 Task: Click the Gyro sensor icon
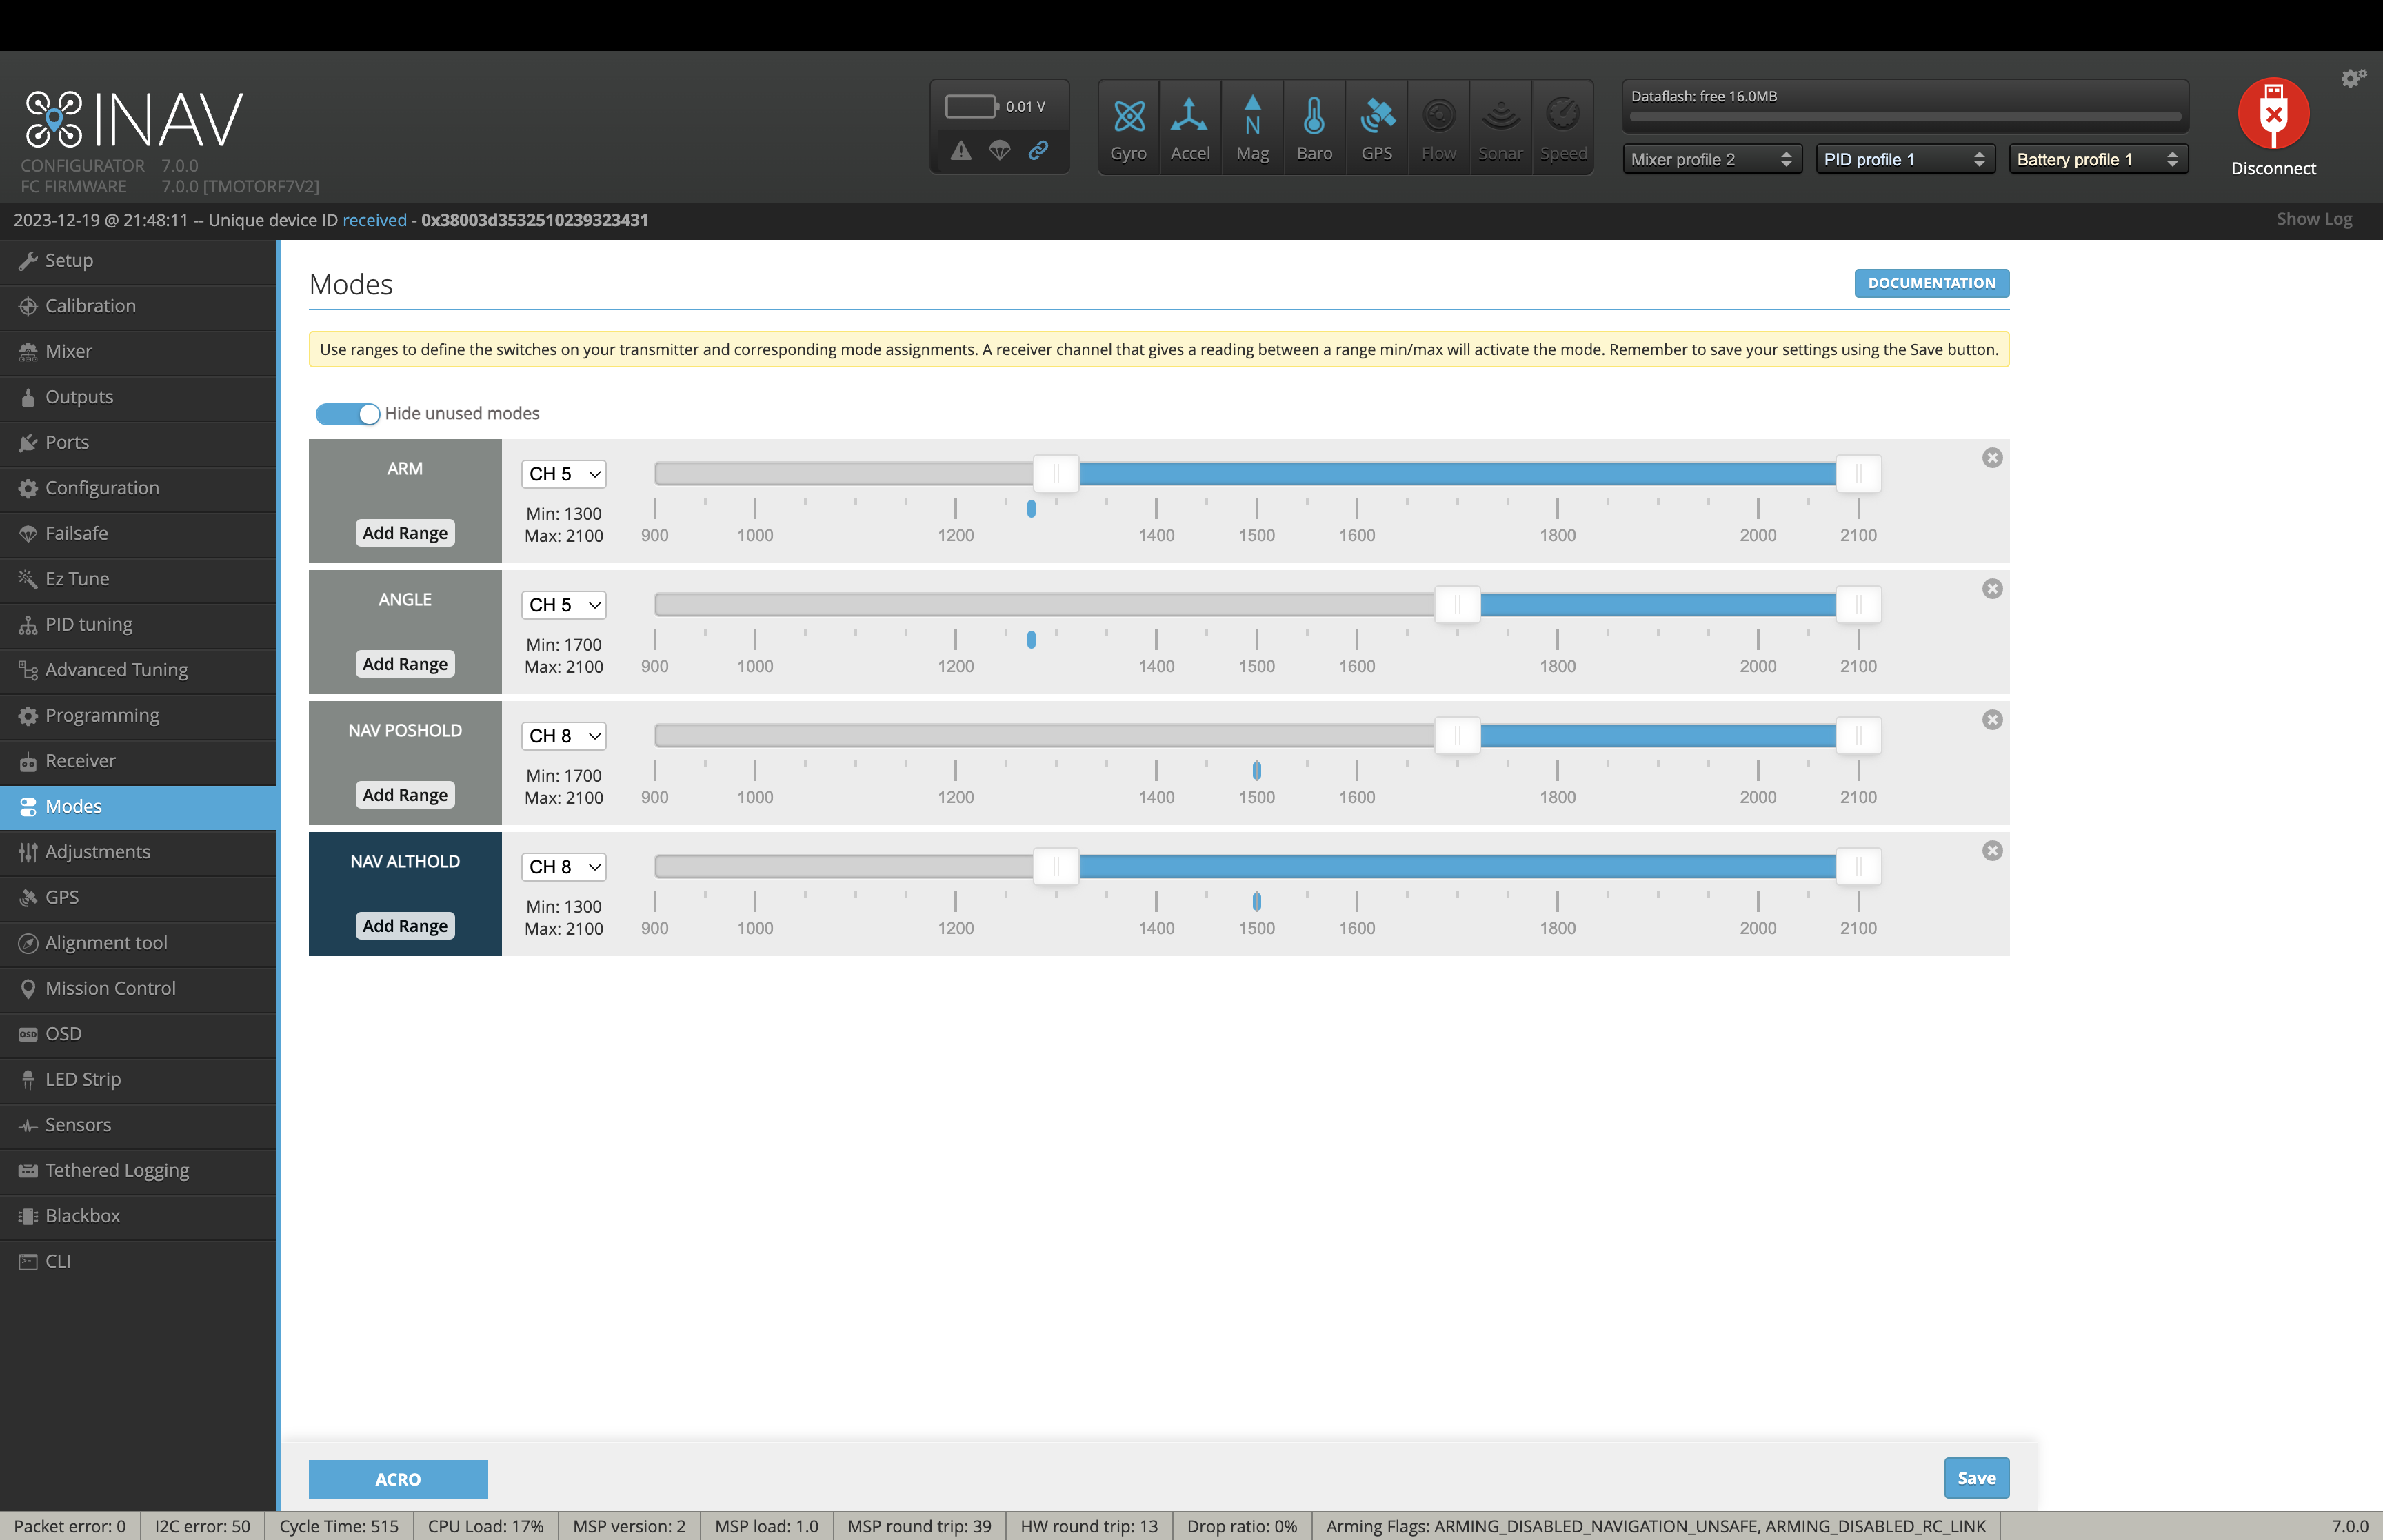(x=1129, y=117)
